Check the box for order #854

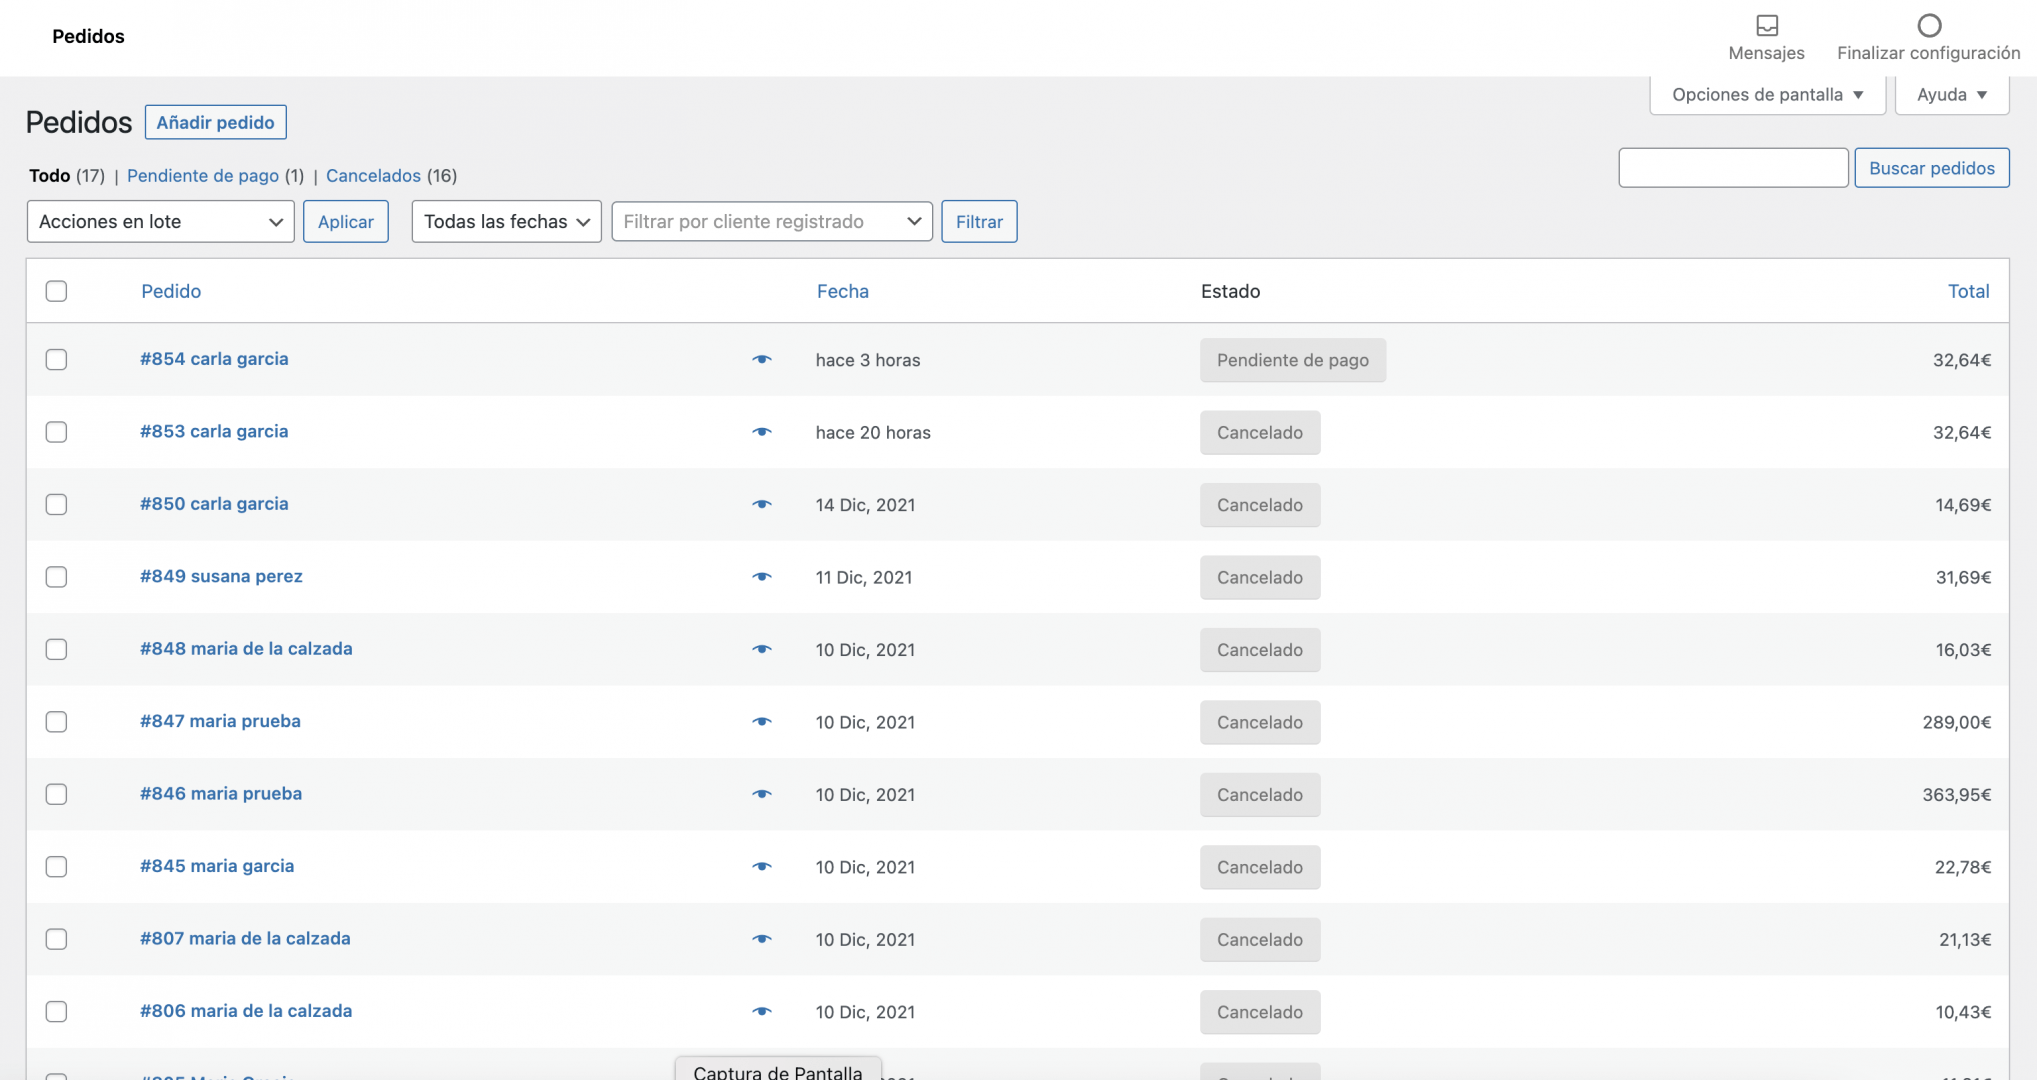coord(56,359)
